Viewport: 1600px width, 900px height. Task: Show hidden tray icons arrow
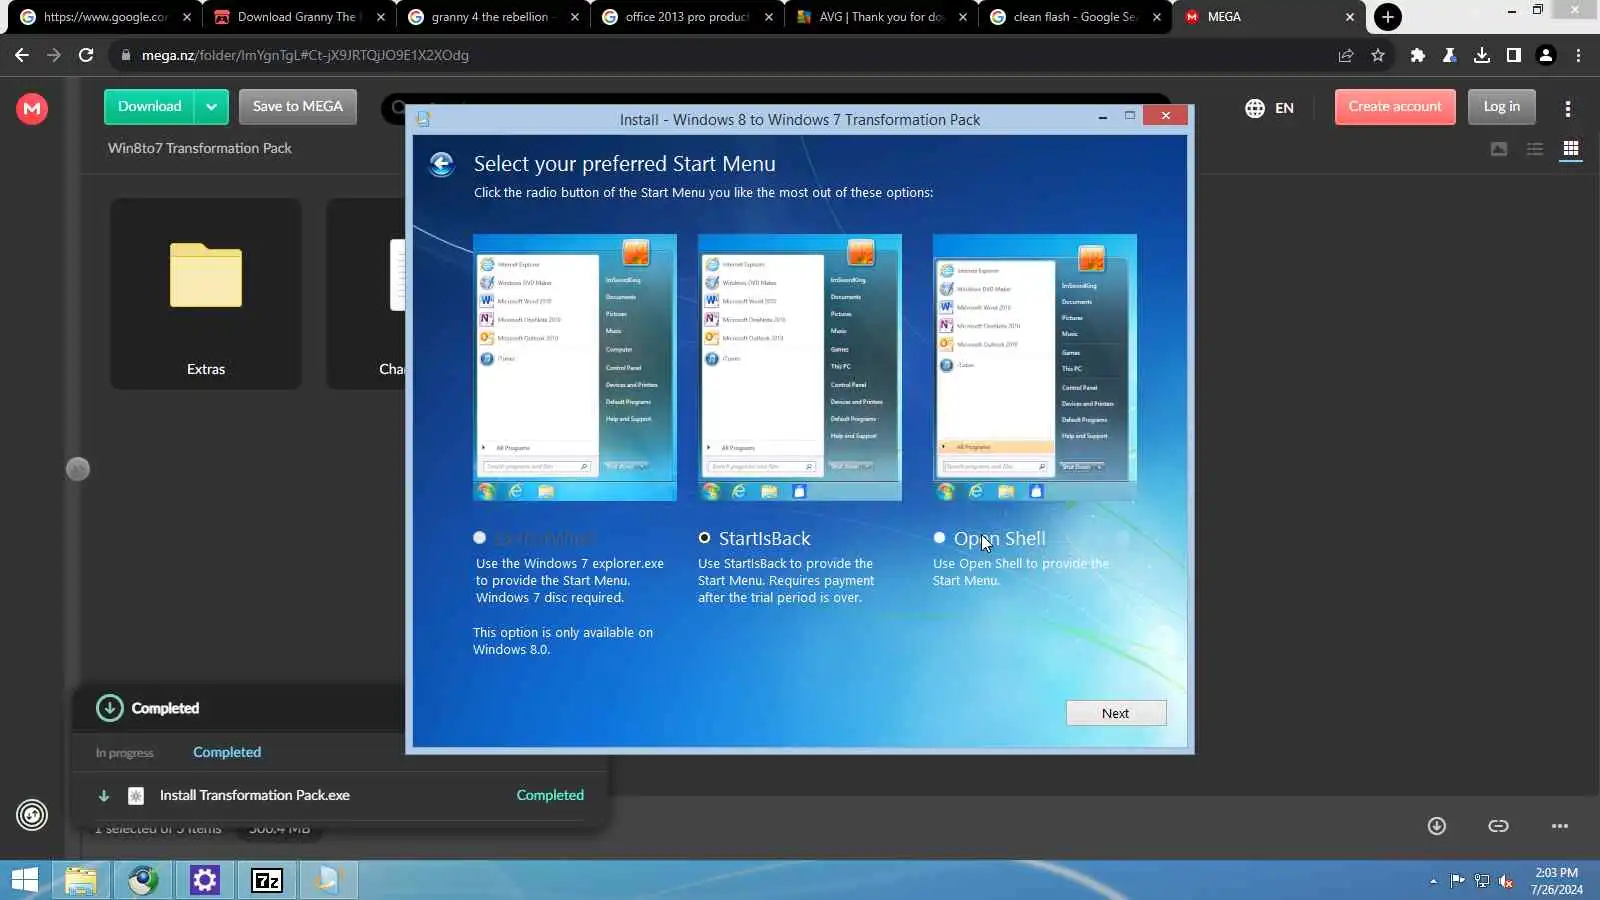pyautogui.click(x=1433, y=881)
